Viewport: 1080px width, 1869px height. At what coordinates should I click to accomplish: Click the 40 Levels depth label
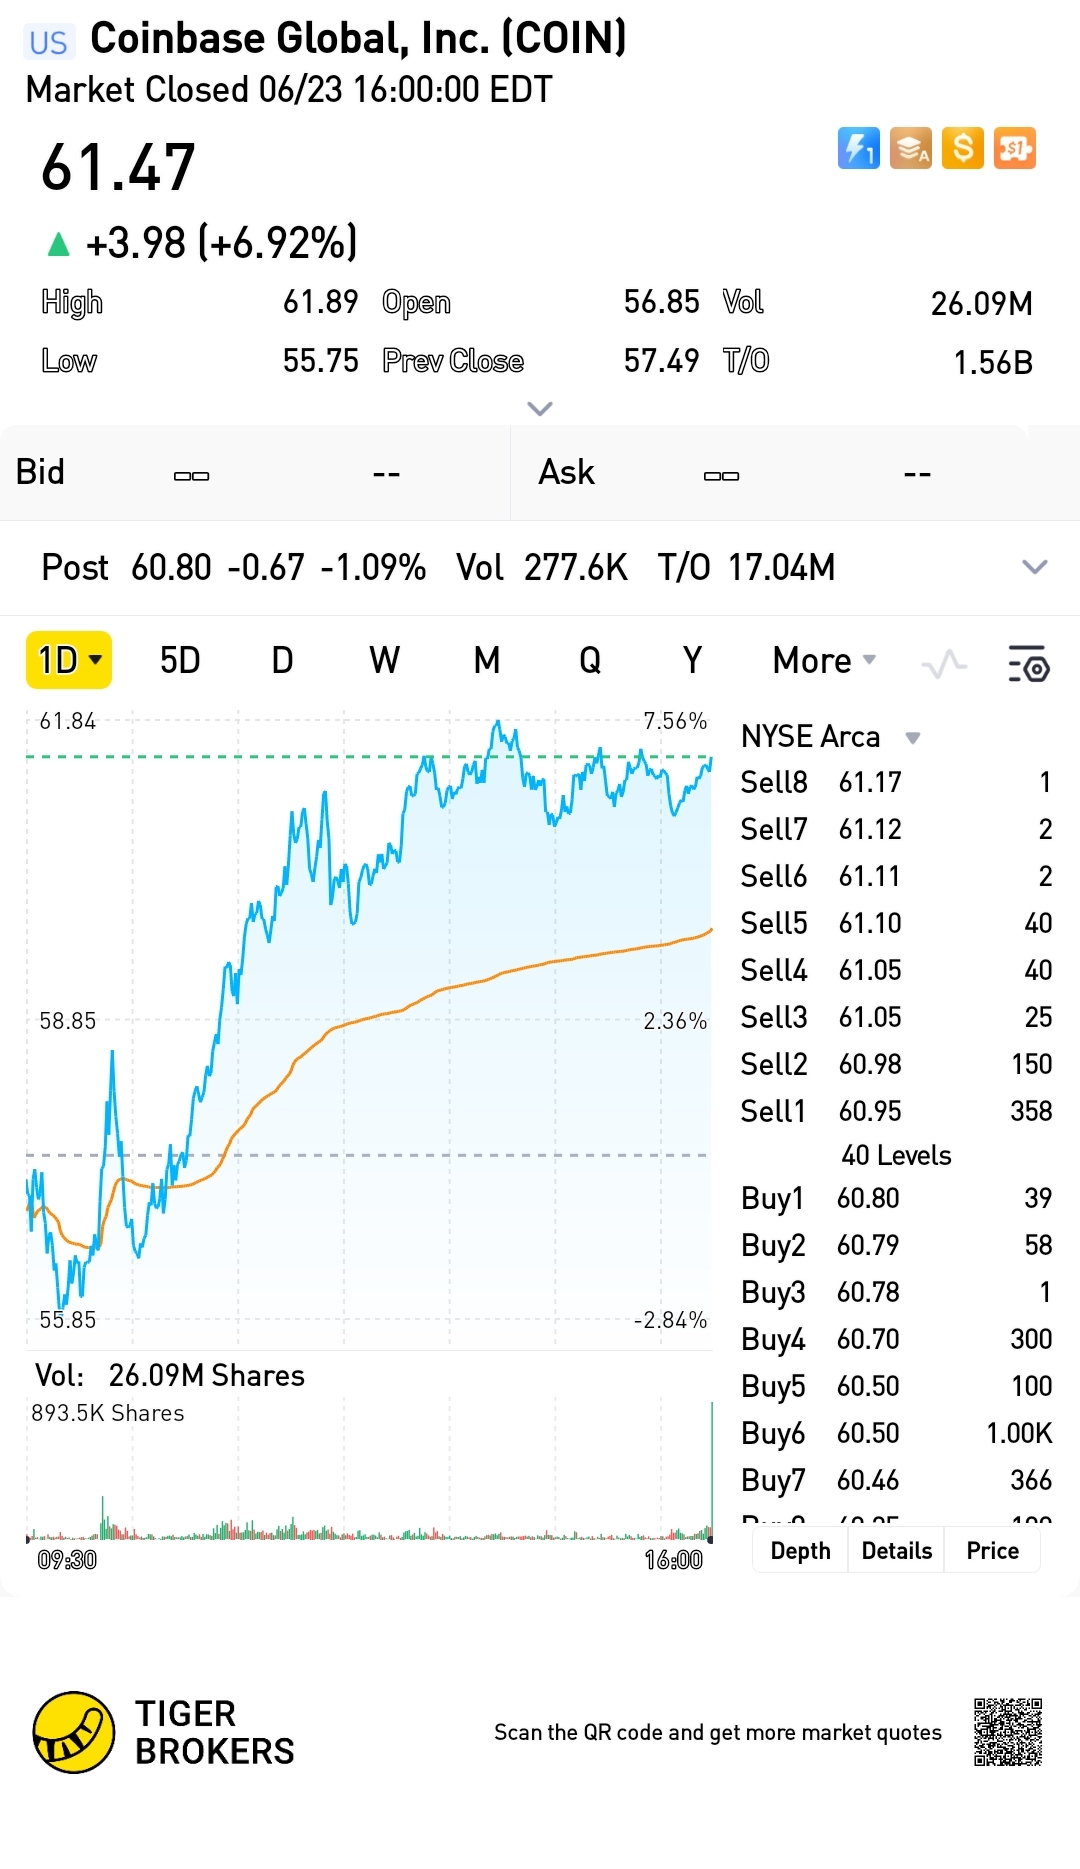pyautogui.click(x=896, y=1156)
